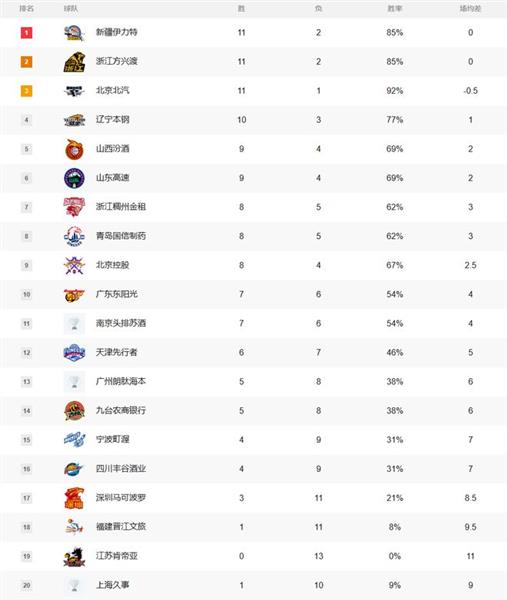Click 上海久事 team name

click(112, 585)
